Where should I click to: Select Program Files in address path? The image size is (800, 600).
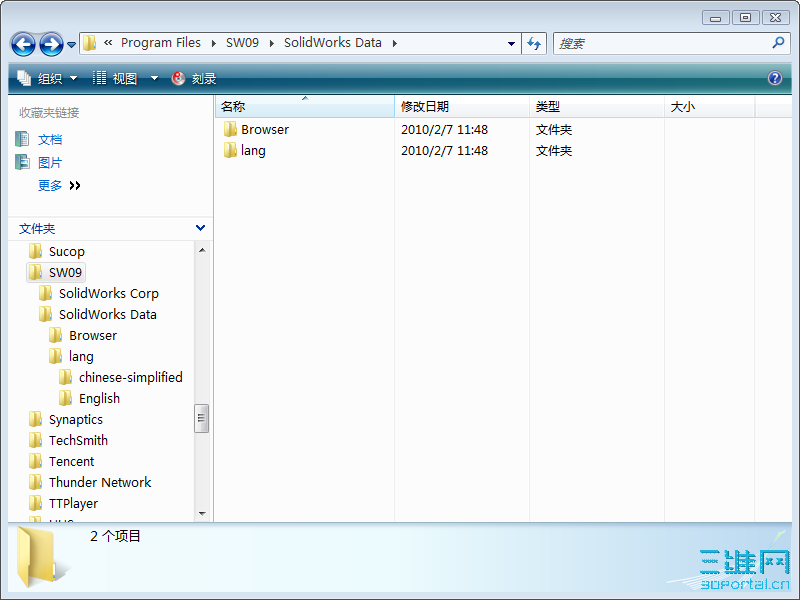[x=161, y=43]
